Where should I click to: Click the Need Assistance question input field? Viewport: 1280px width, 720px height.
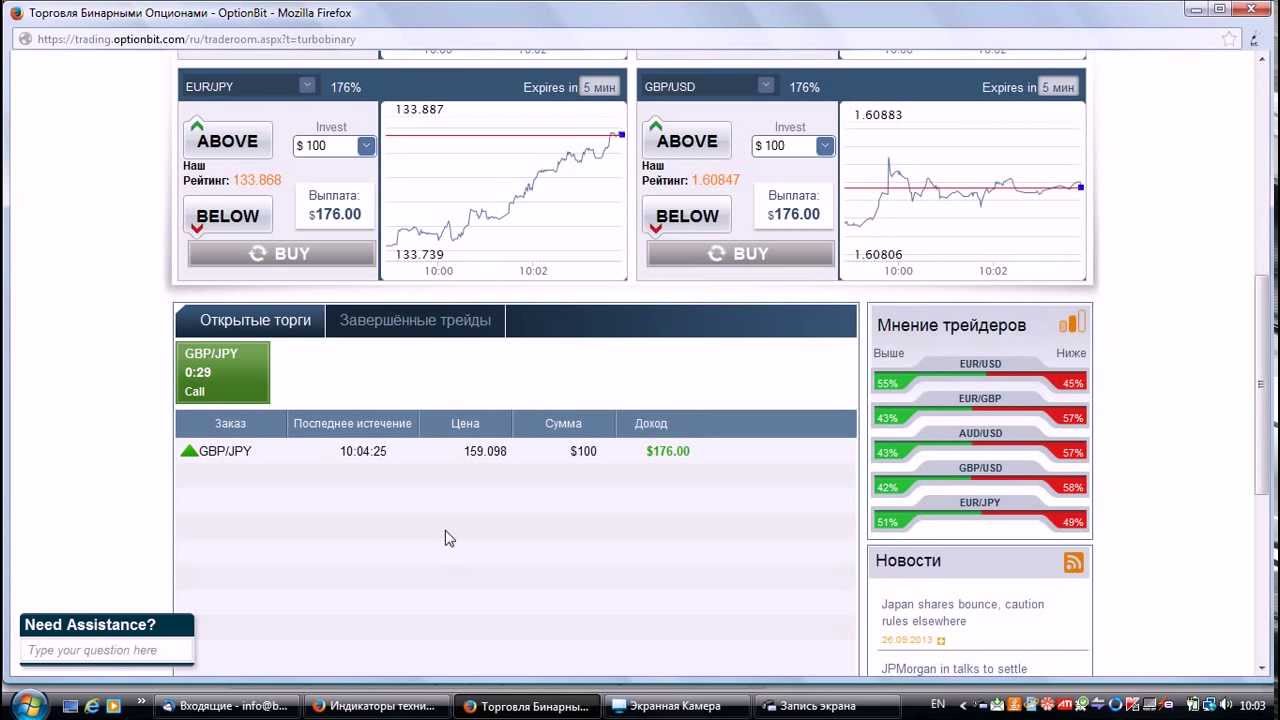[x=106, y=650]
